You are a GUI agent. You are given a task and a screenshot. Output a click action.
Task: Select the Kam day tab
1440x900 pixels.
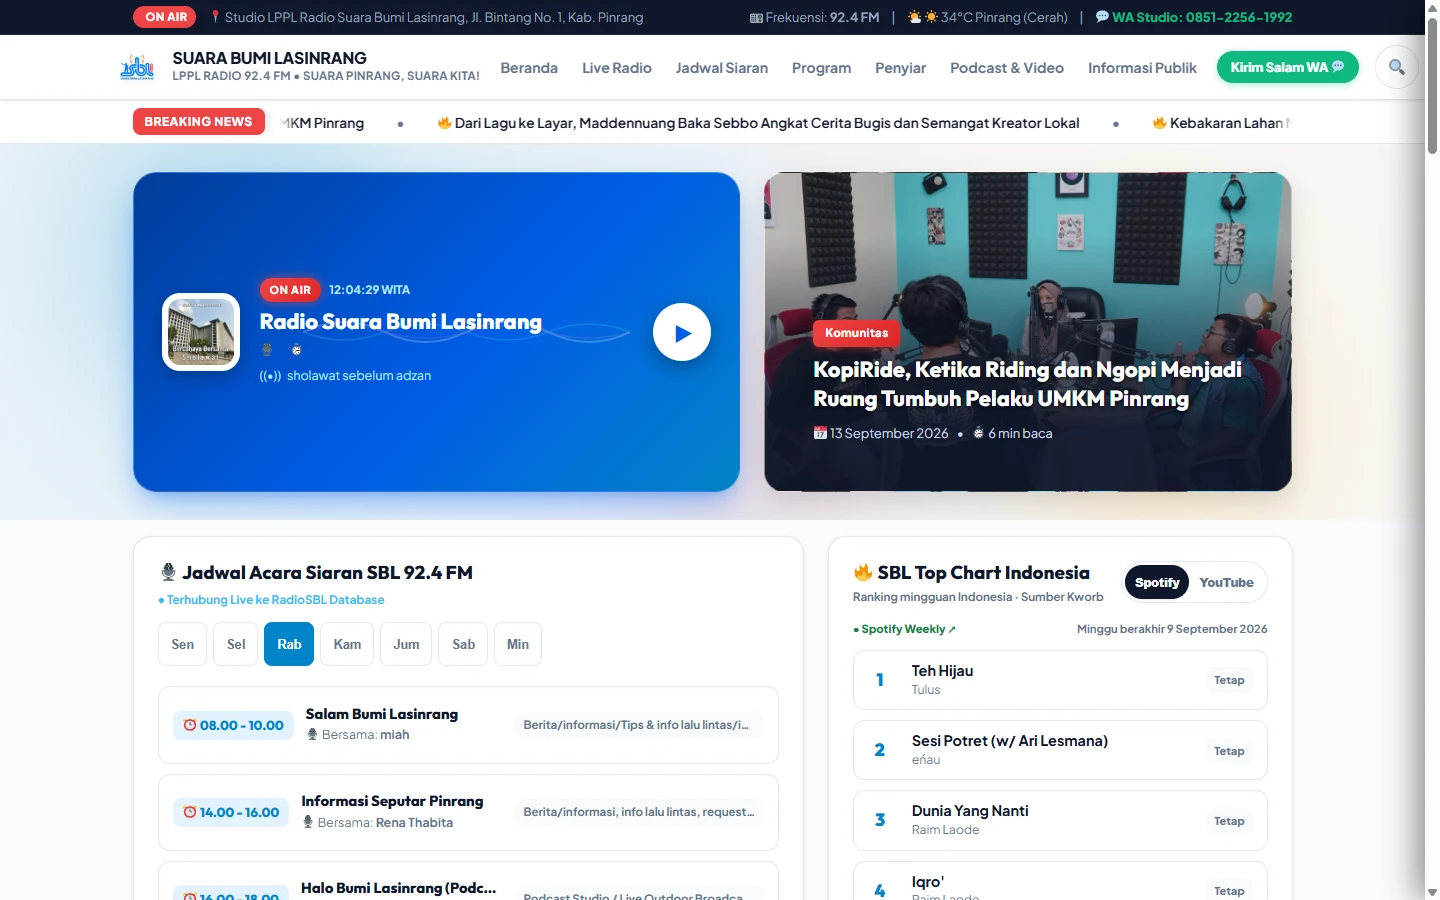tap(347, 644)
